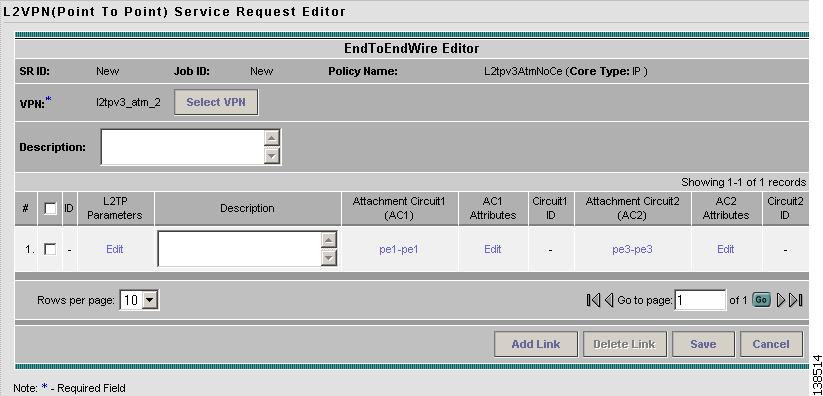Open the Rows per page dropdown

click(140, 300)
